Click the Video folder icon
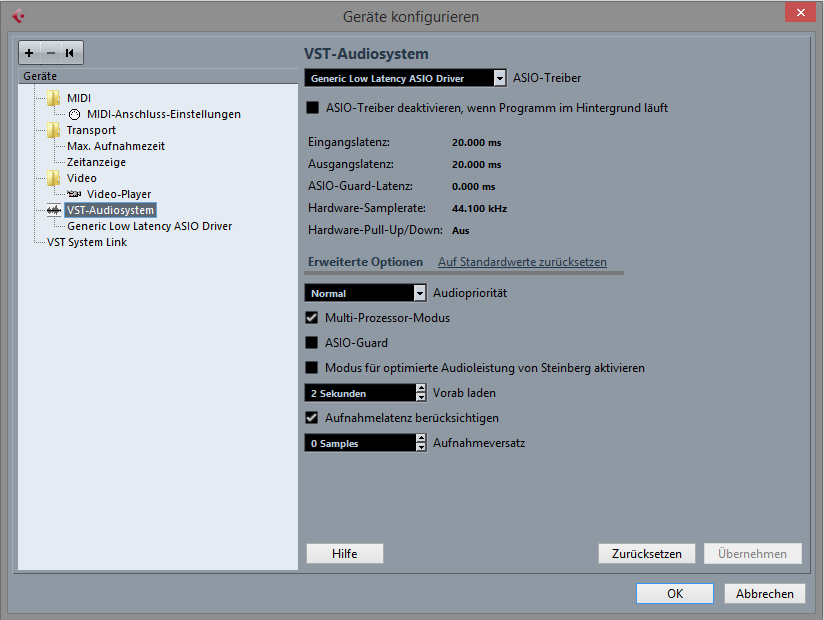This screenshot has width=824, height=620. pos(53,178)
